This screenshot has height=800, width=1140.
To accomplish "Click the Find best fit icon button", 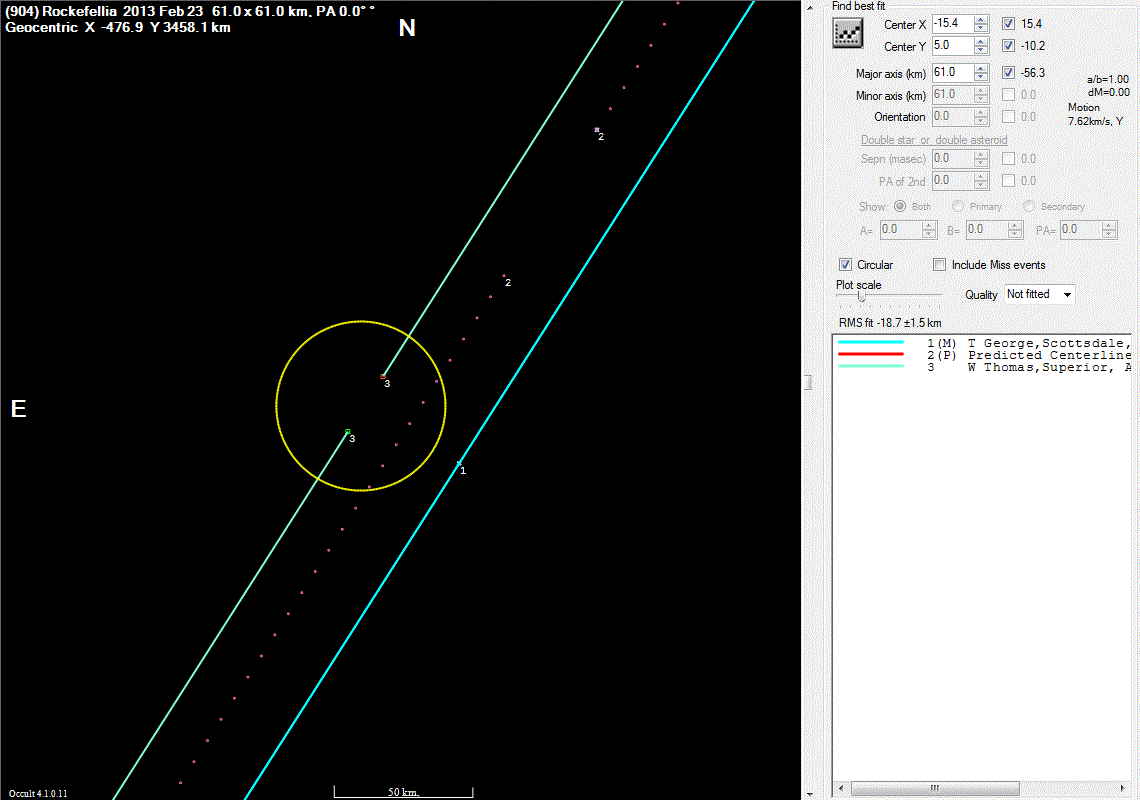I will pyautogui.click(x=848, y=34).
